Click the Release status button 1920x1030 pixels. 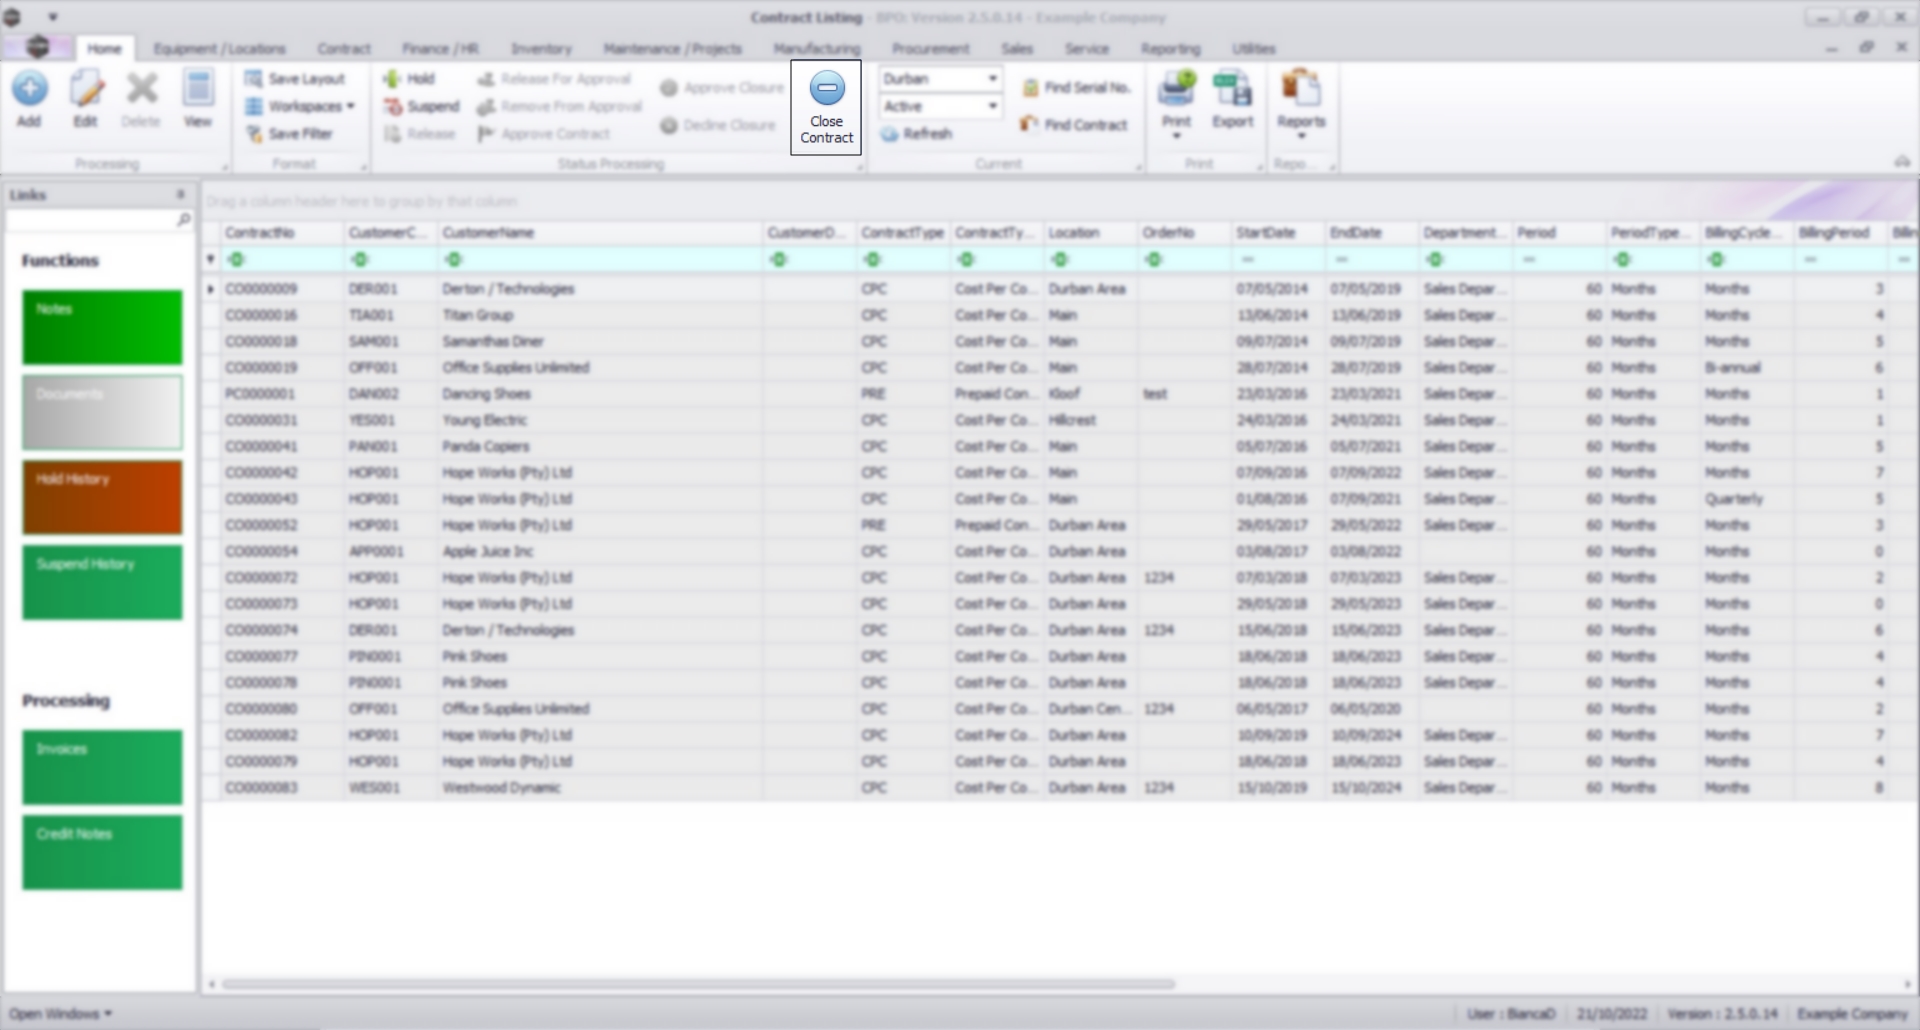click(419, 133)
